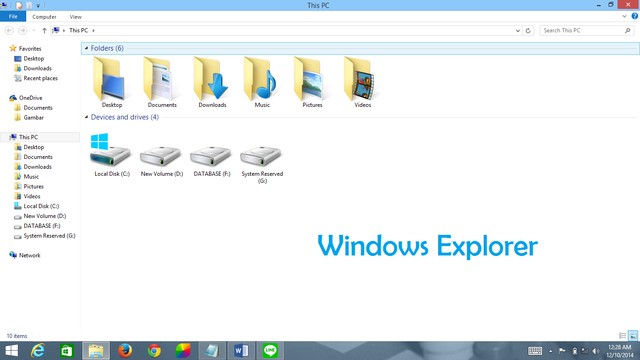The width and height of the screenshot is (640, 360).
Task: Click chevron after This PC in address bar
Action: click(x=93, y=30)
